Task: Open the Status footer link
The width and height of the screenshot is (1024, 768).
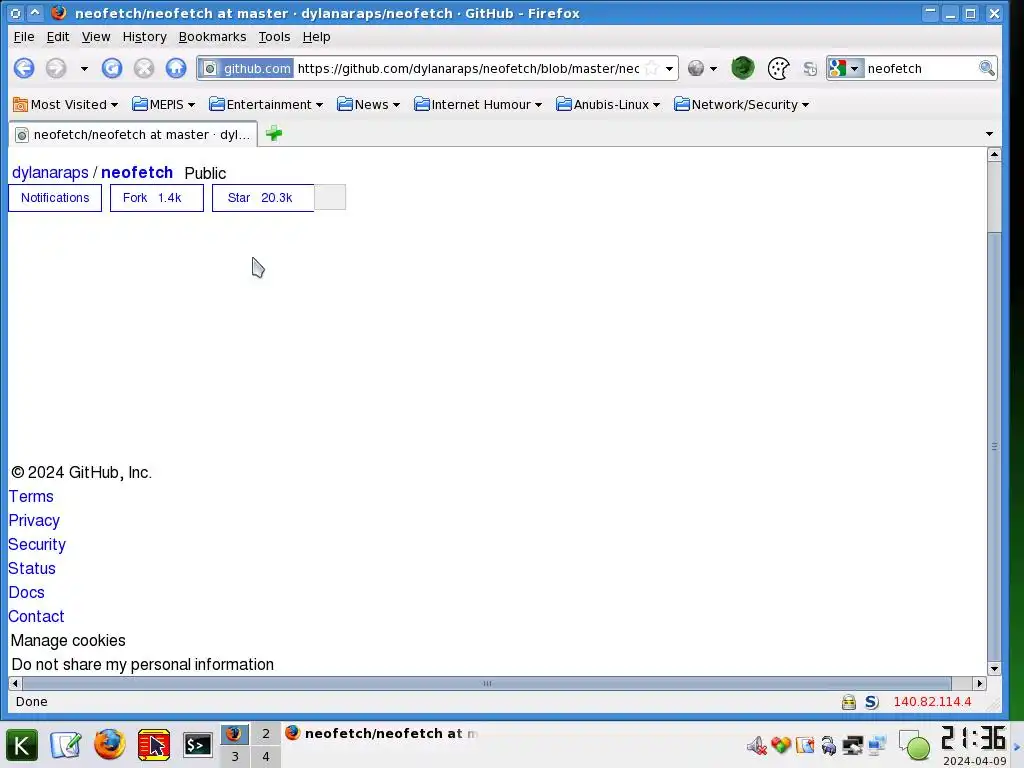Action: pyautogui.click(x=32, y=568)
